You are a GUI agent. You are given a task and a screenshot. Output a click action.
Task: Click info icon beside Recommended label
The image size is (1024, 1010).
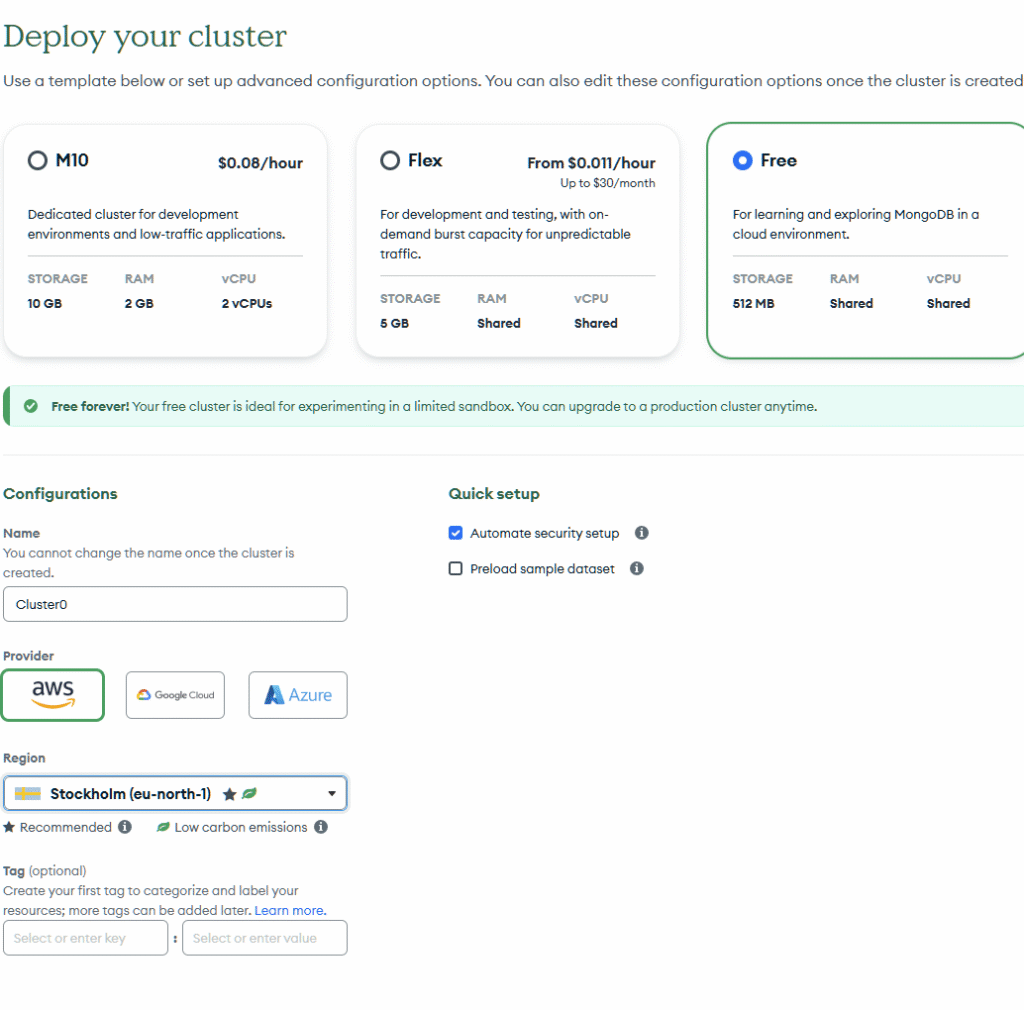point(125,827)
